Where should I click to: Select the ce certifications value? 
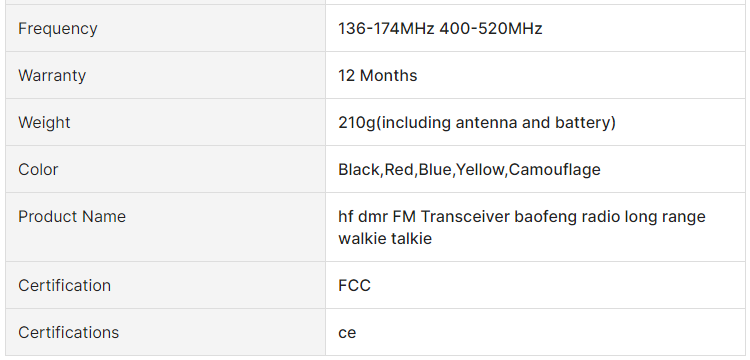click(347, 333)
